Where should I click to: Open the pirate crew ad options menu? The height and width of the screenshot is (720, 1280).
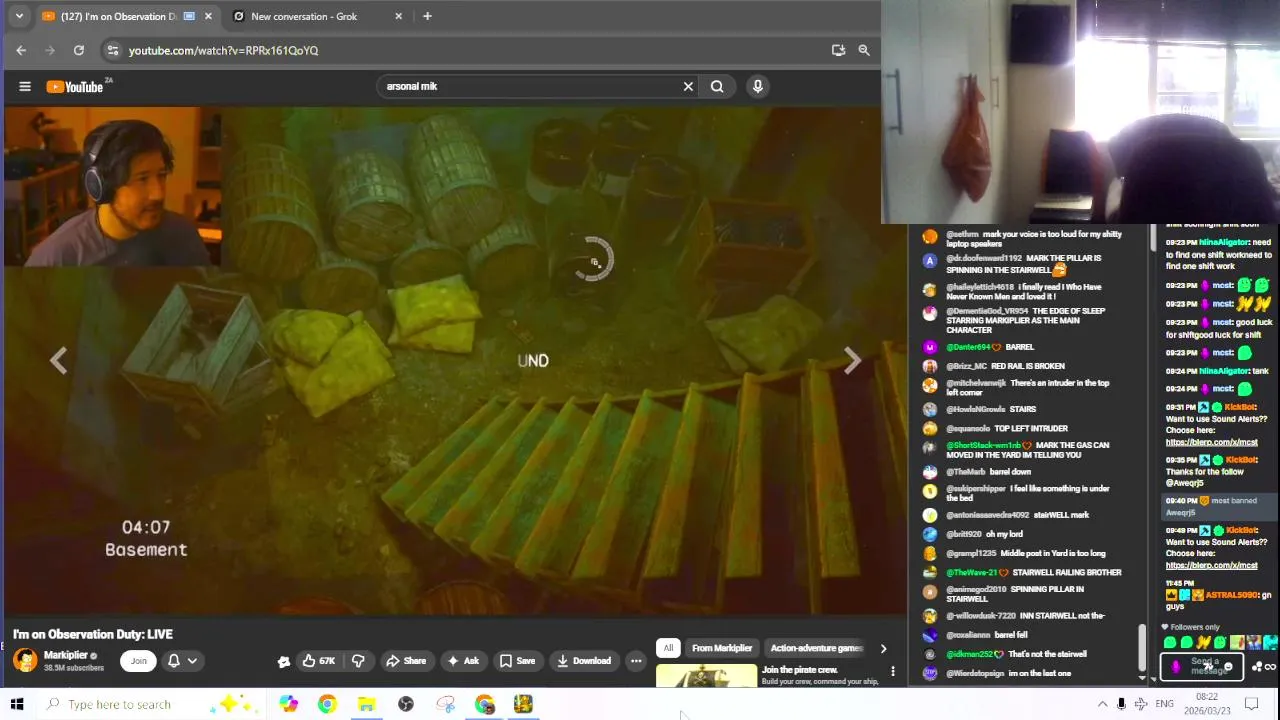click(x=893, y=671)
